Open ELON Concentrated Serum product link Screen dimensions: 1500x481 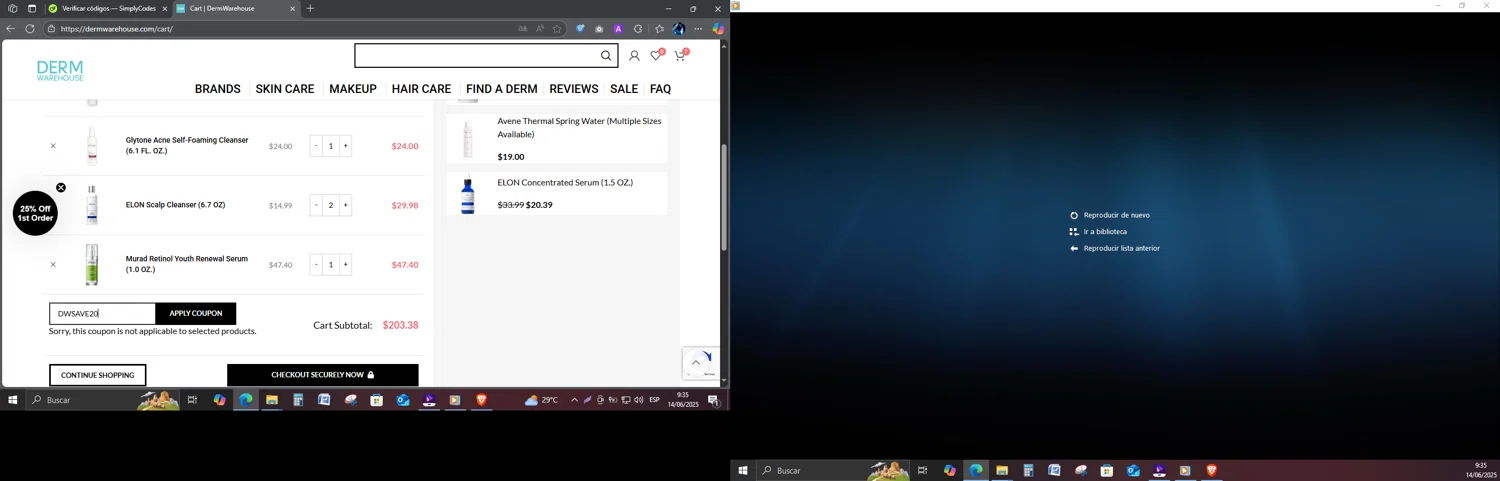[x=565, y=183]
